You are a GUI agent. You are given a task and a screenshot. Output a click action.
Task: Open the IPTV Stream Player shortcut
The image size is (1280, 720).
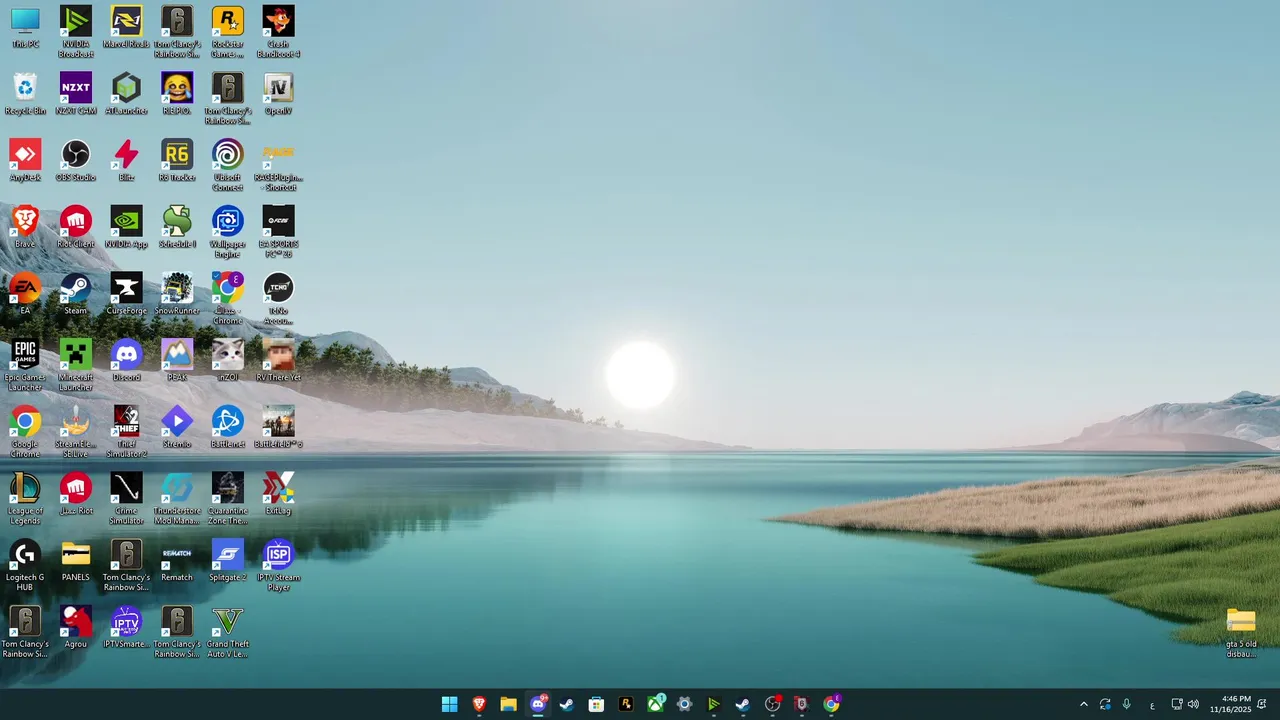point(278,565)
